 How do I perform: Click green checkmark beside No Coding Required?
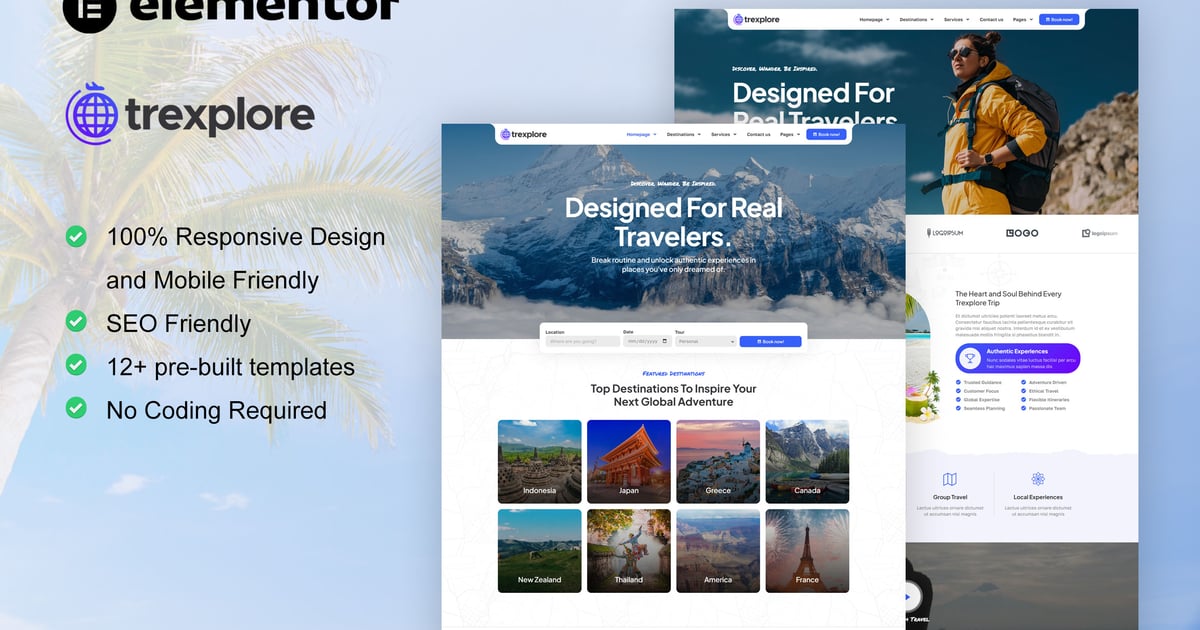coord(76,407)
